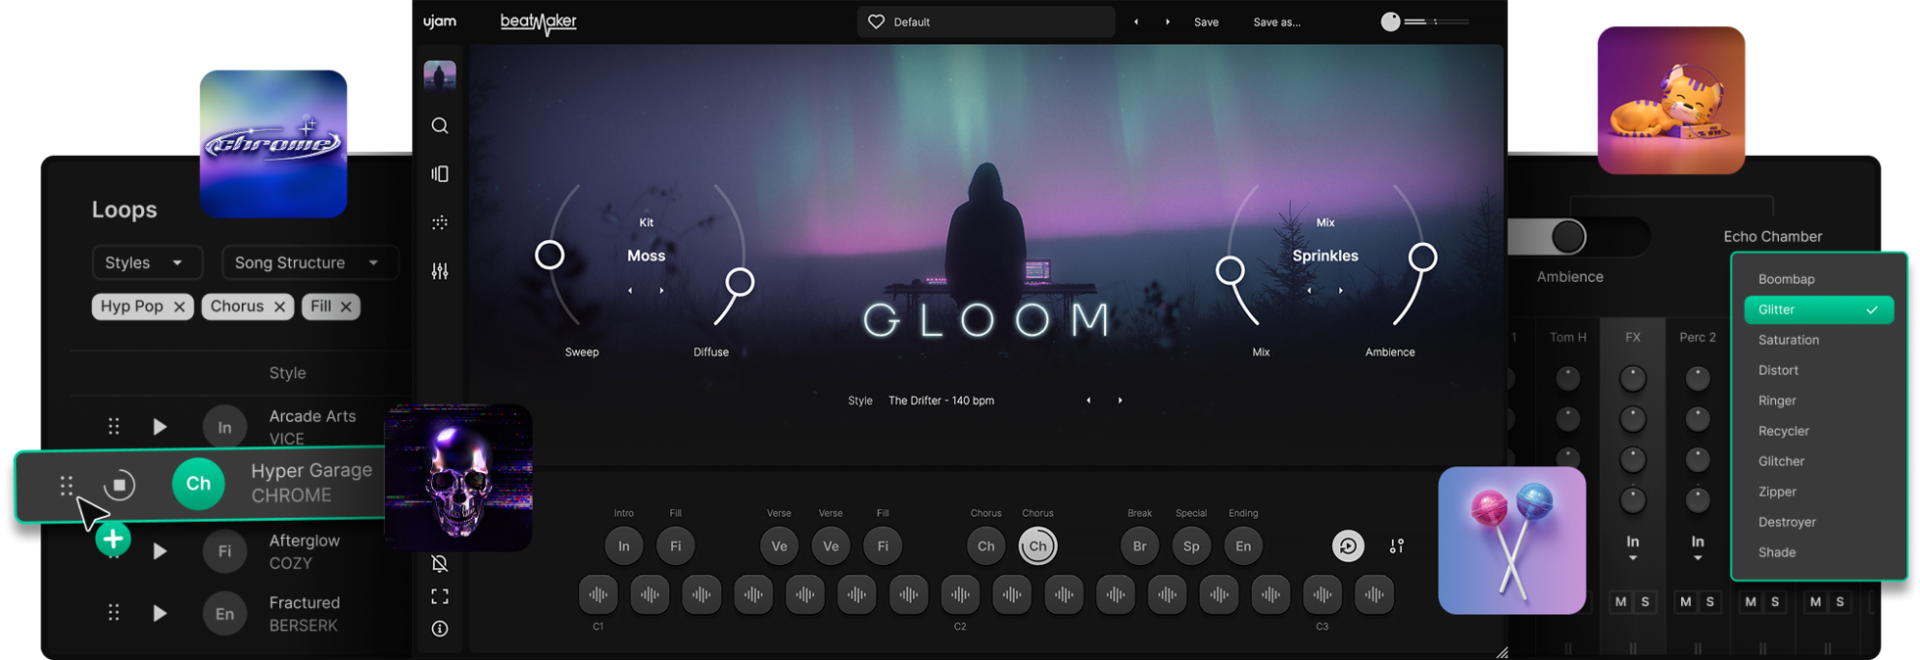Viewport: 1920px width, 660px height.
Task: Trigger the Ending (En) song part button
Action: [1243, 546]
